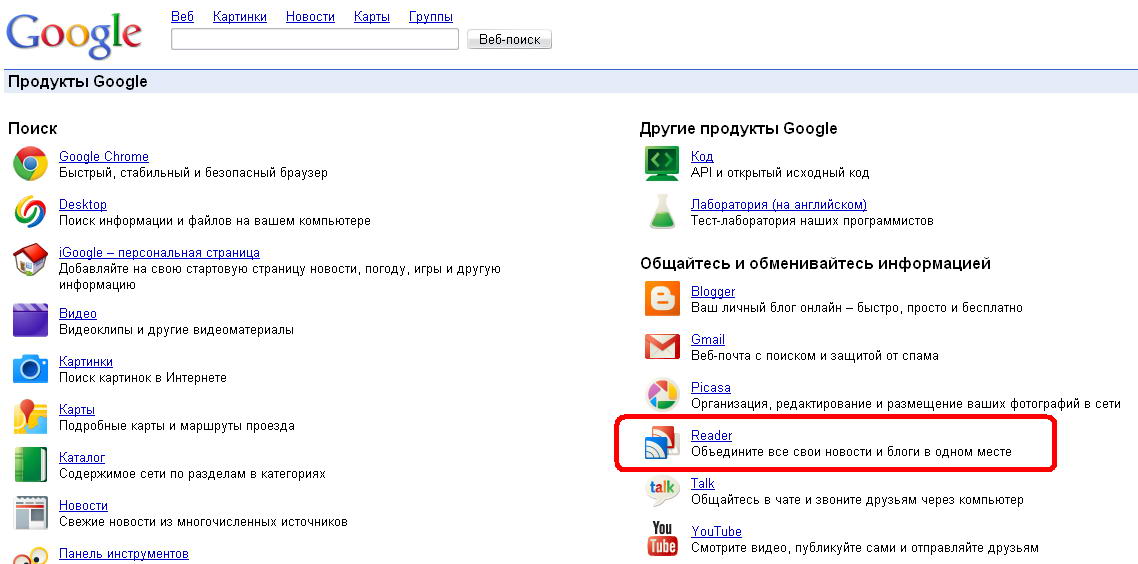The height and width of the screenshot is (564, 1138).
Task: Open the Gmail link
Action: coord(708,339)
